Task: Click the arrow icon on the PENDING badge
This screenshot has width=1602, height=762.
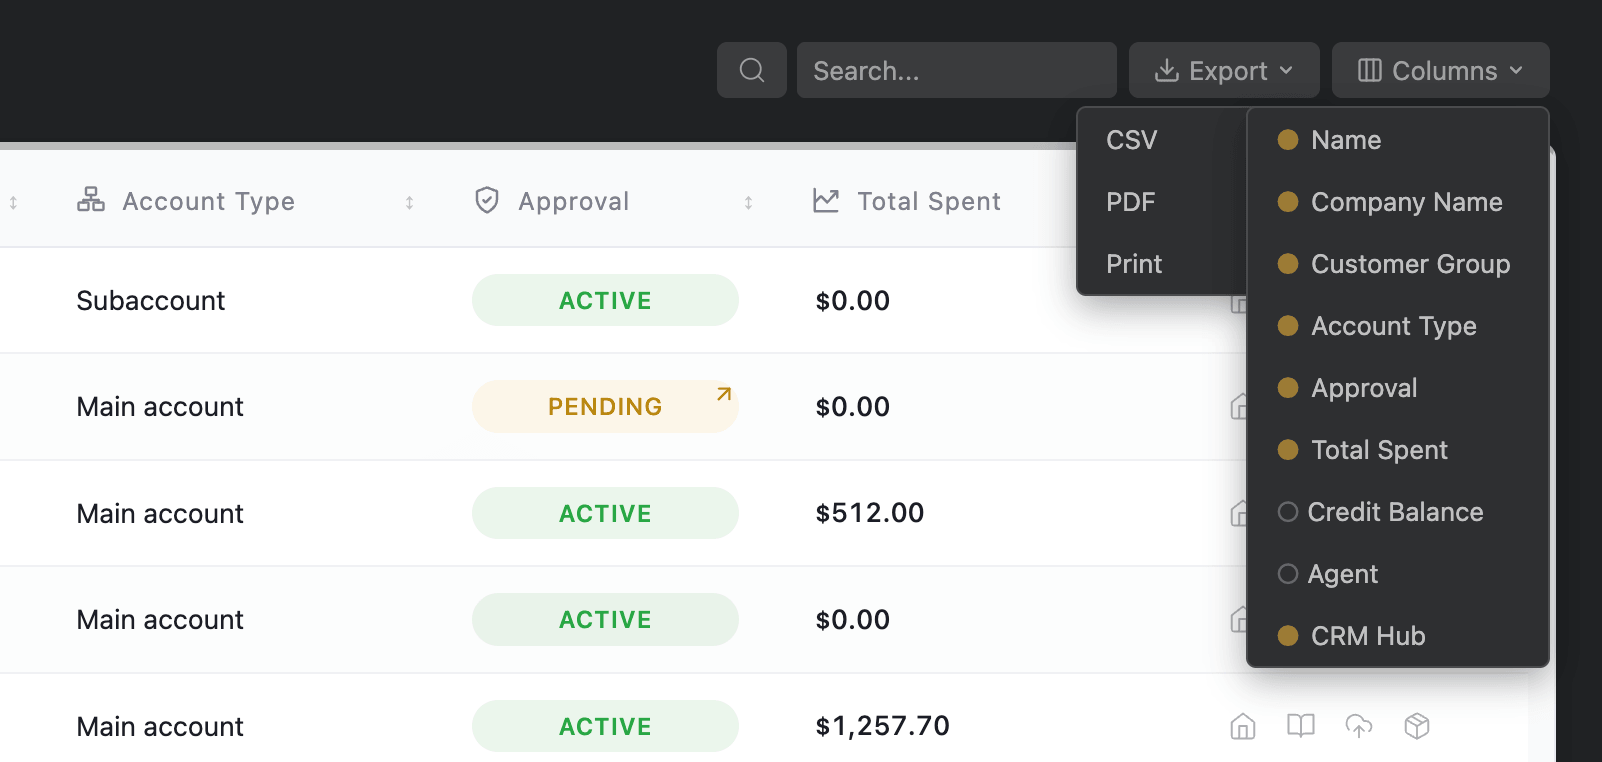Action: (x=724, y=394)
